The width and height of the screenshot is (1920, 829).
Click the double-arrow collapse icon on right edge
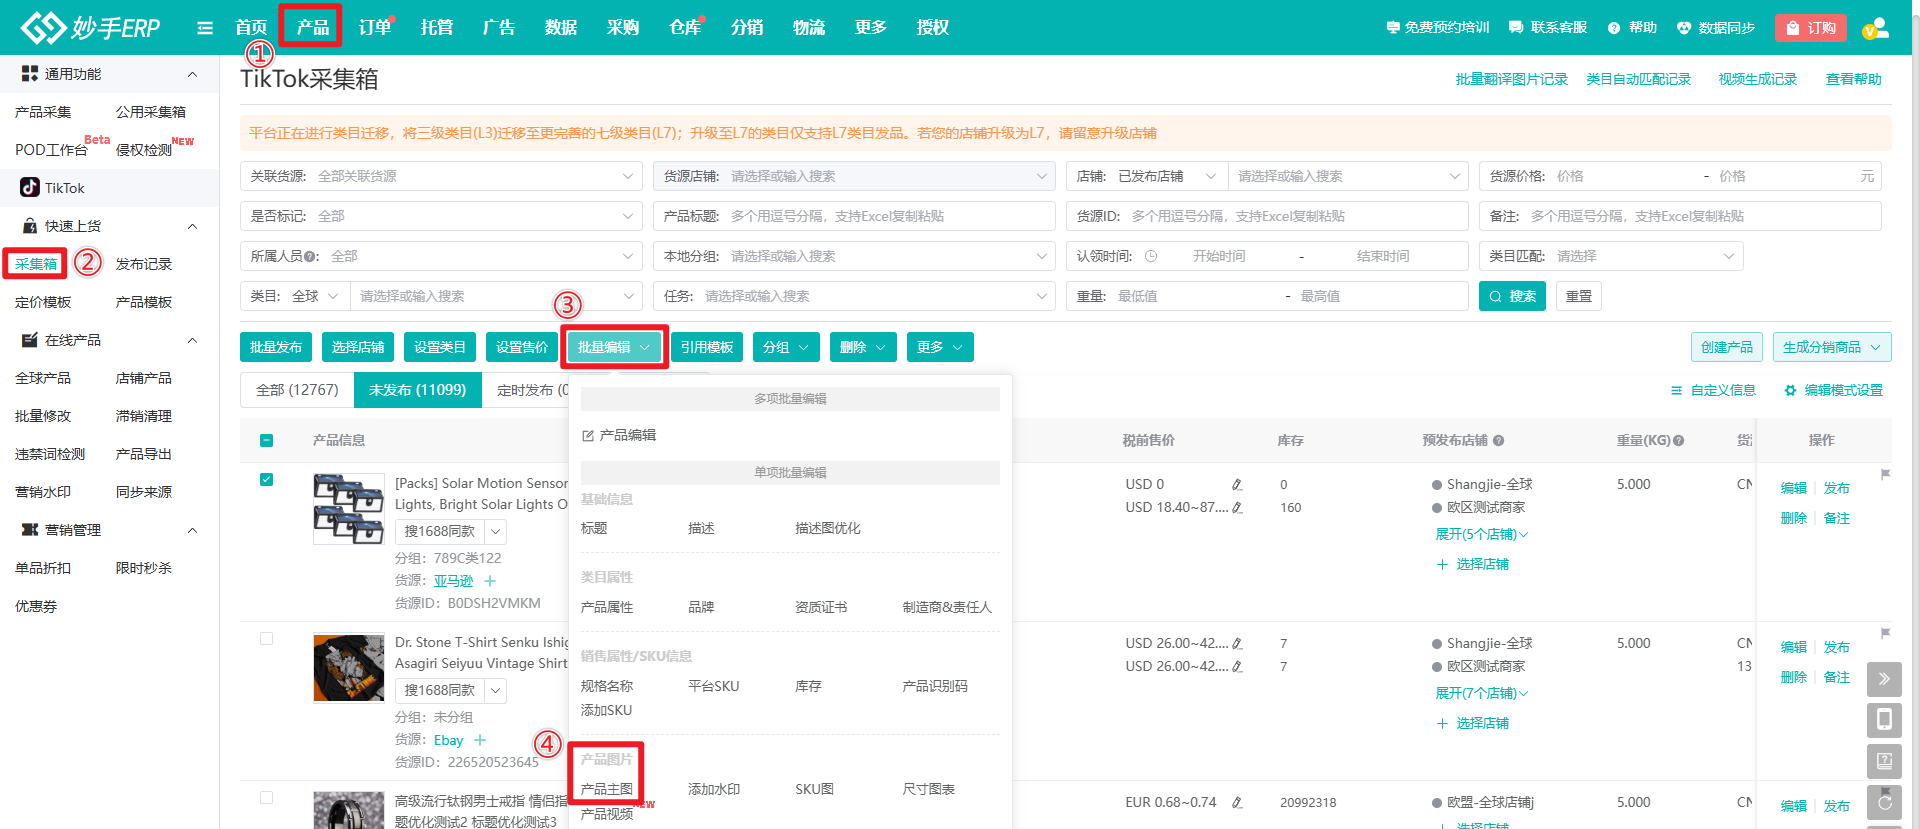pyautogui.click(x=1884, y=679)
